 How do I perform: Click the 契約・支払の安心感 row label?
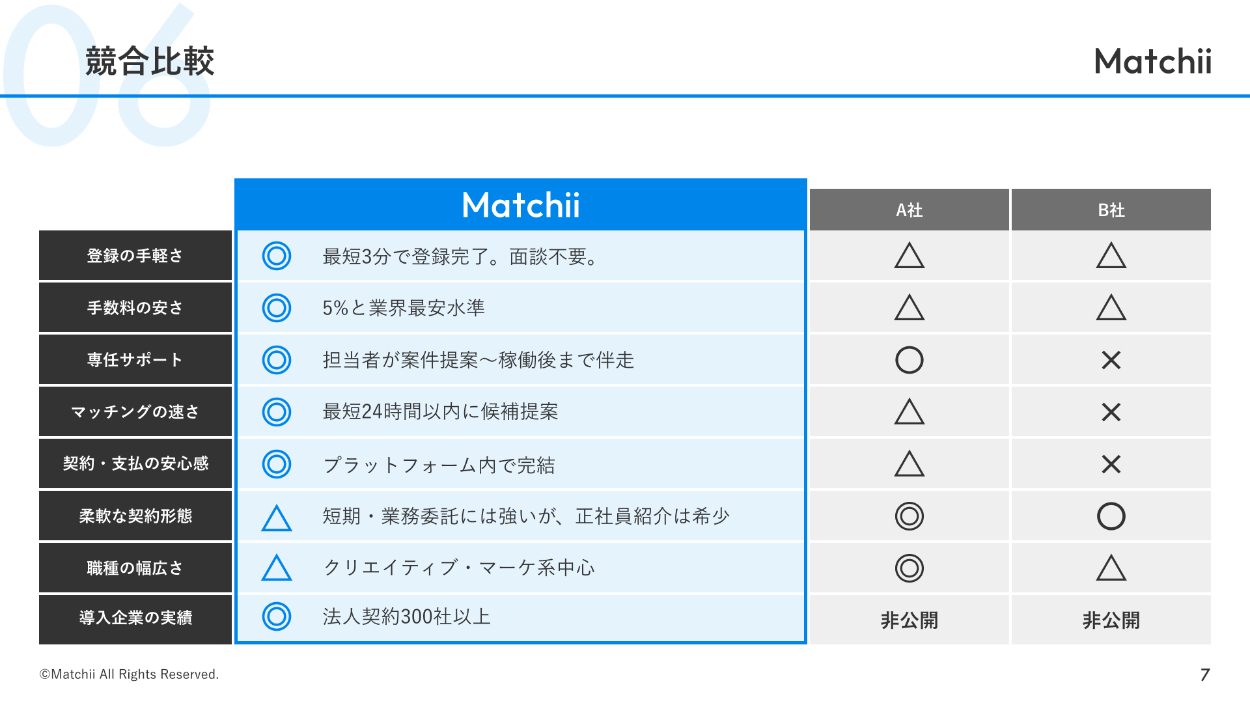click(x=136, y=464)
